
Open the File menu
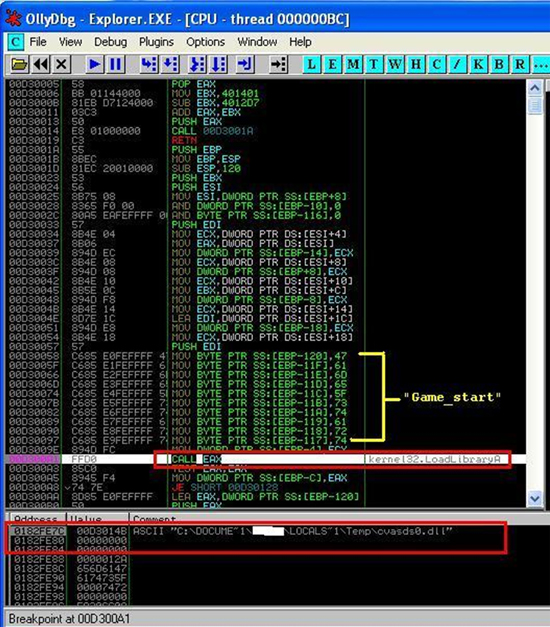click(x=38, y=42)
